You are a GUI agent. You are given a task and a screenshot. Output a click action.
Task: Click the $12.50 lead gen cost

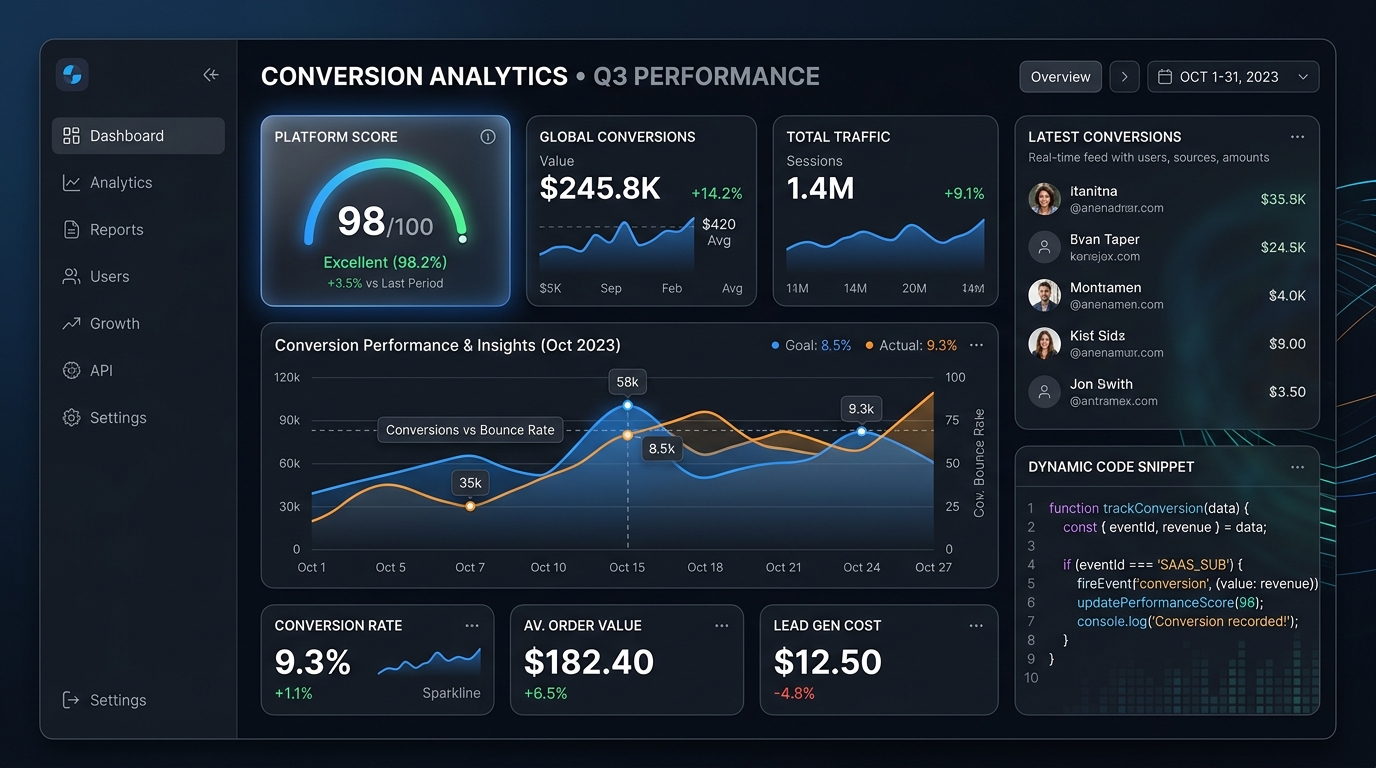828,662
